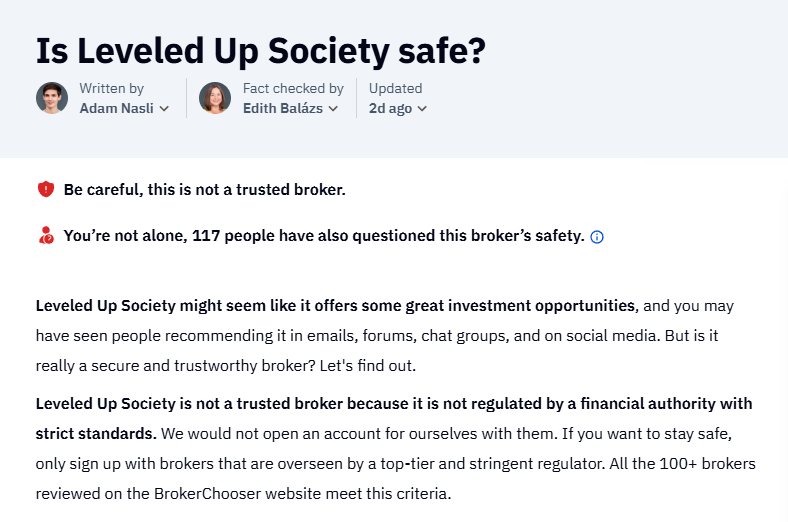Click the 2d ago updated text
Image resolution: width=788 pixels, height=522 pixels.
(390, 109)
